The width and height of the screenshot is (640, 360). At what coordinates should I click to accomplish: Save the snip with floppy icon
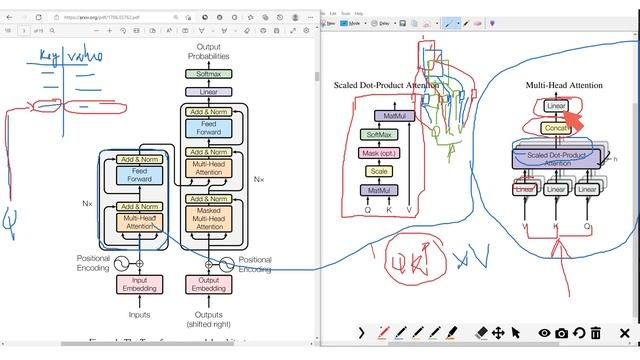[402, 23]
